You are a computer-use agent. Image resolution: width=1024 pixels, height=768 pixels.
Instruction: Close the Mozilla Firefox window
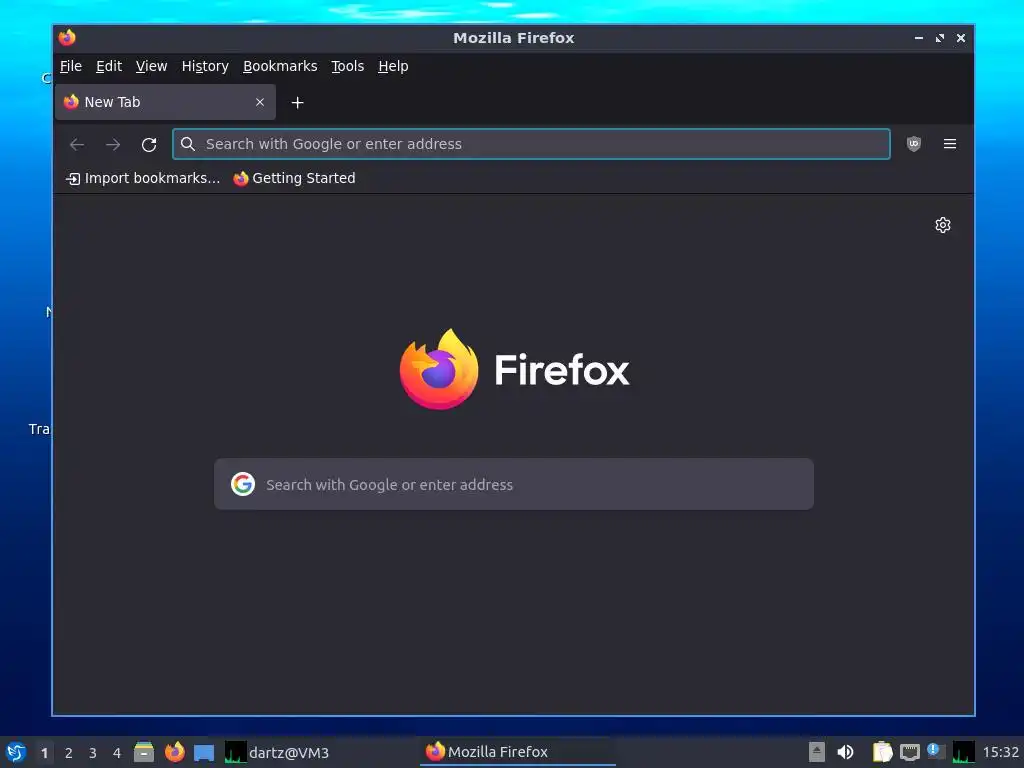(x=961, y=38)
